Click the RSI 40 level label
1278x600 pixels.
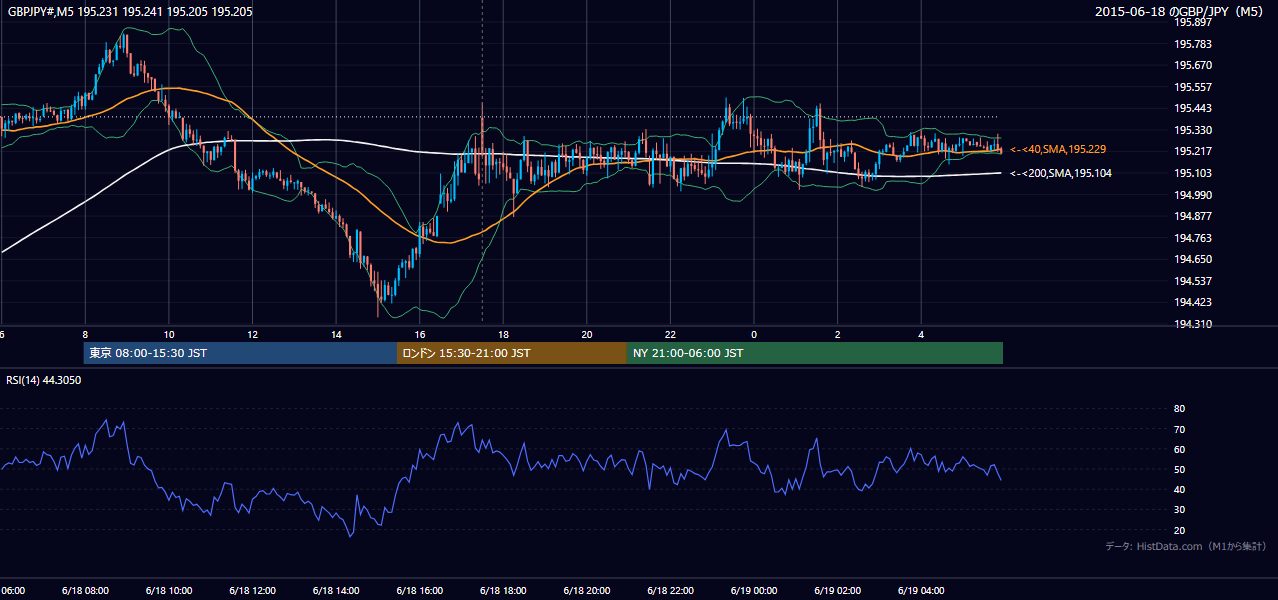pos(1179,489)
